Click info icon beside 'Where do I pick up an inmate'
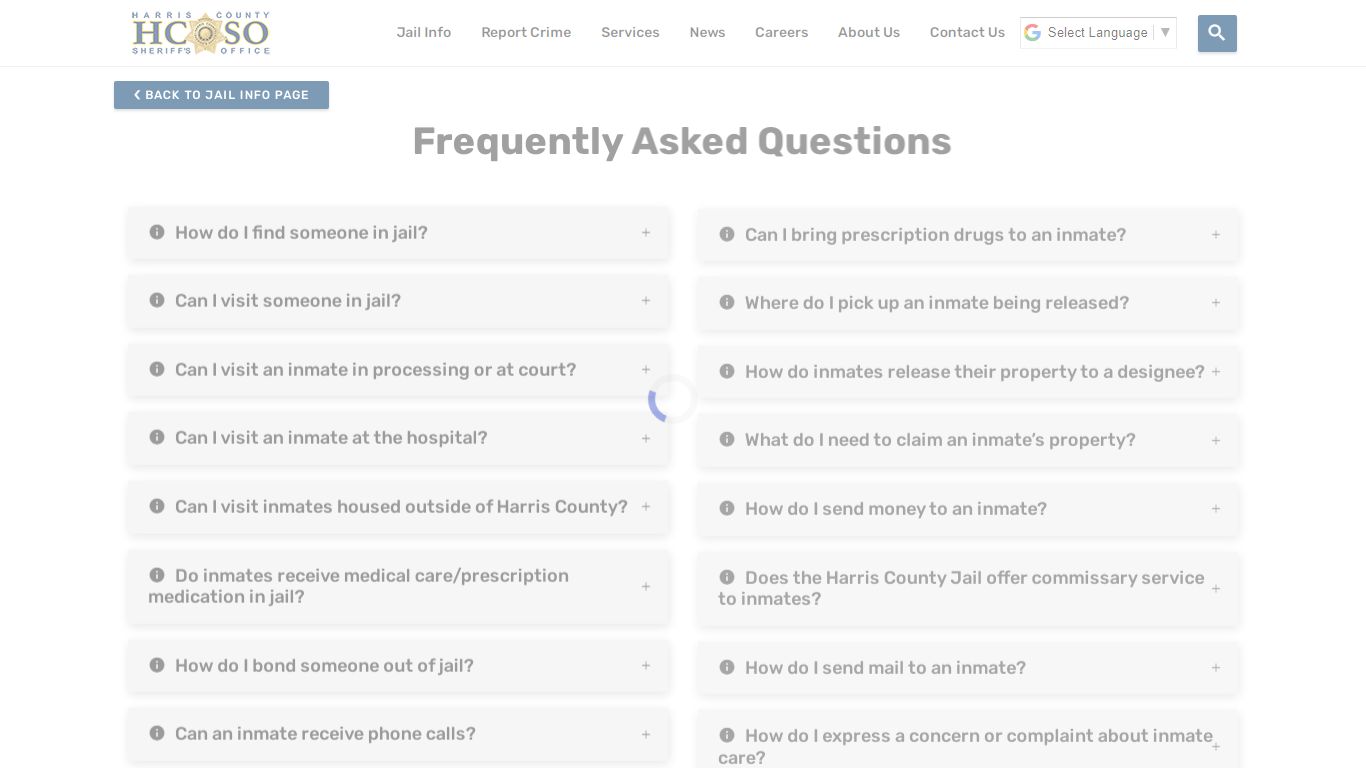Viewport: 1366px width, 768px height. 727,302
